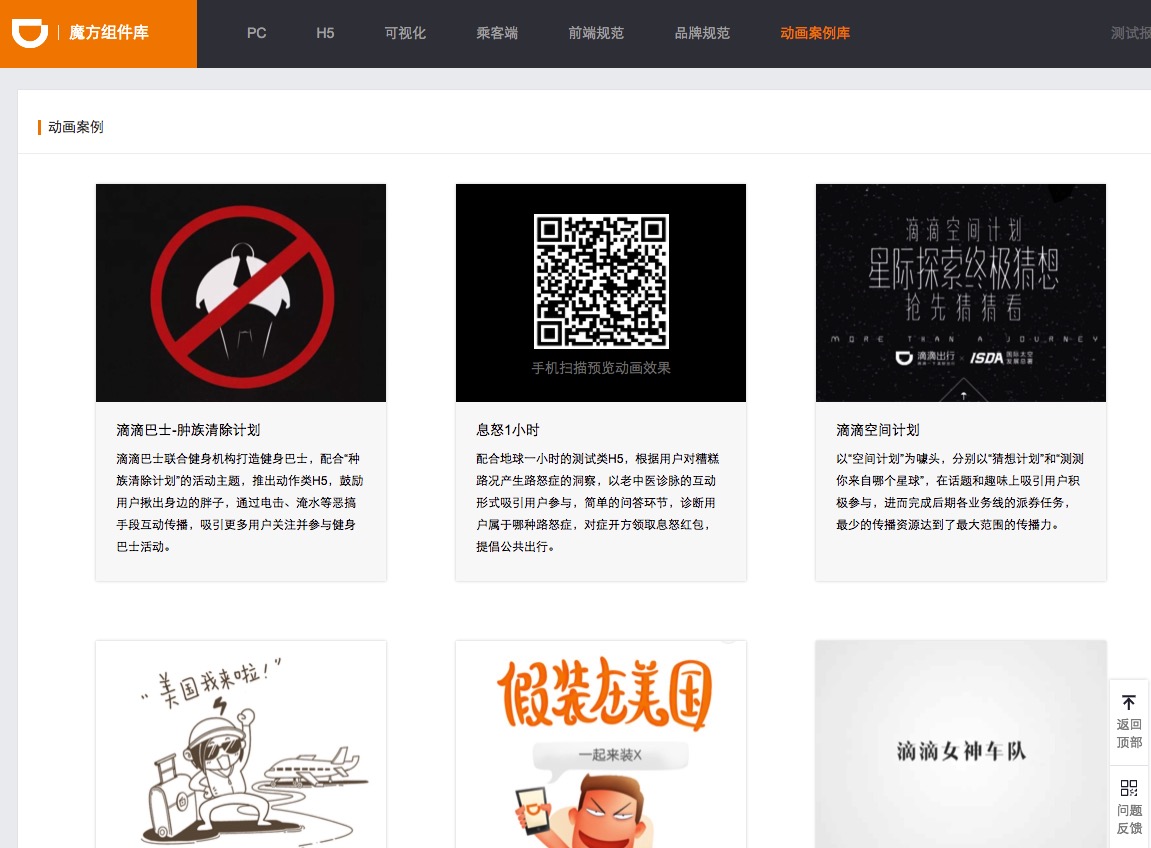Open the 品牌规范 navigation item
1151x848 pixels.
click(701, 33)
